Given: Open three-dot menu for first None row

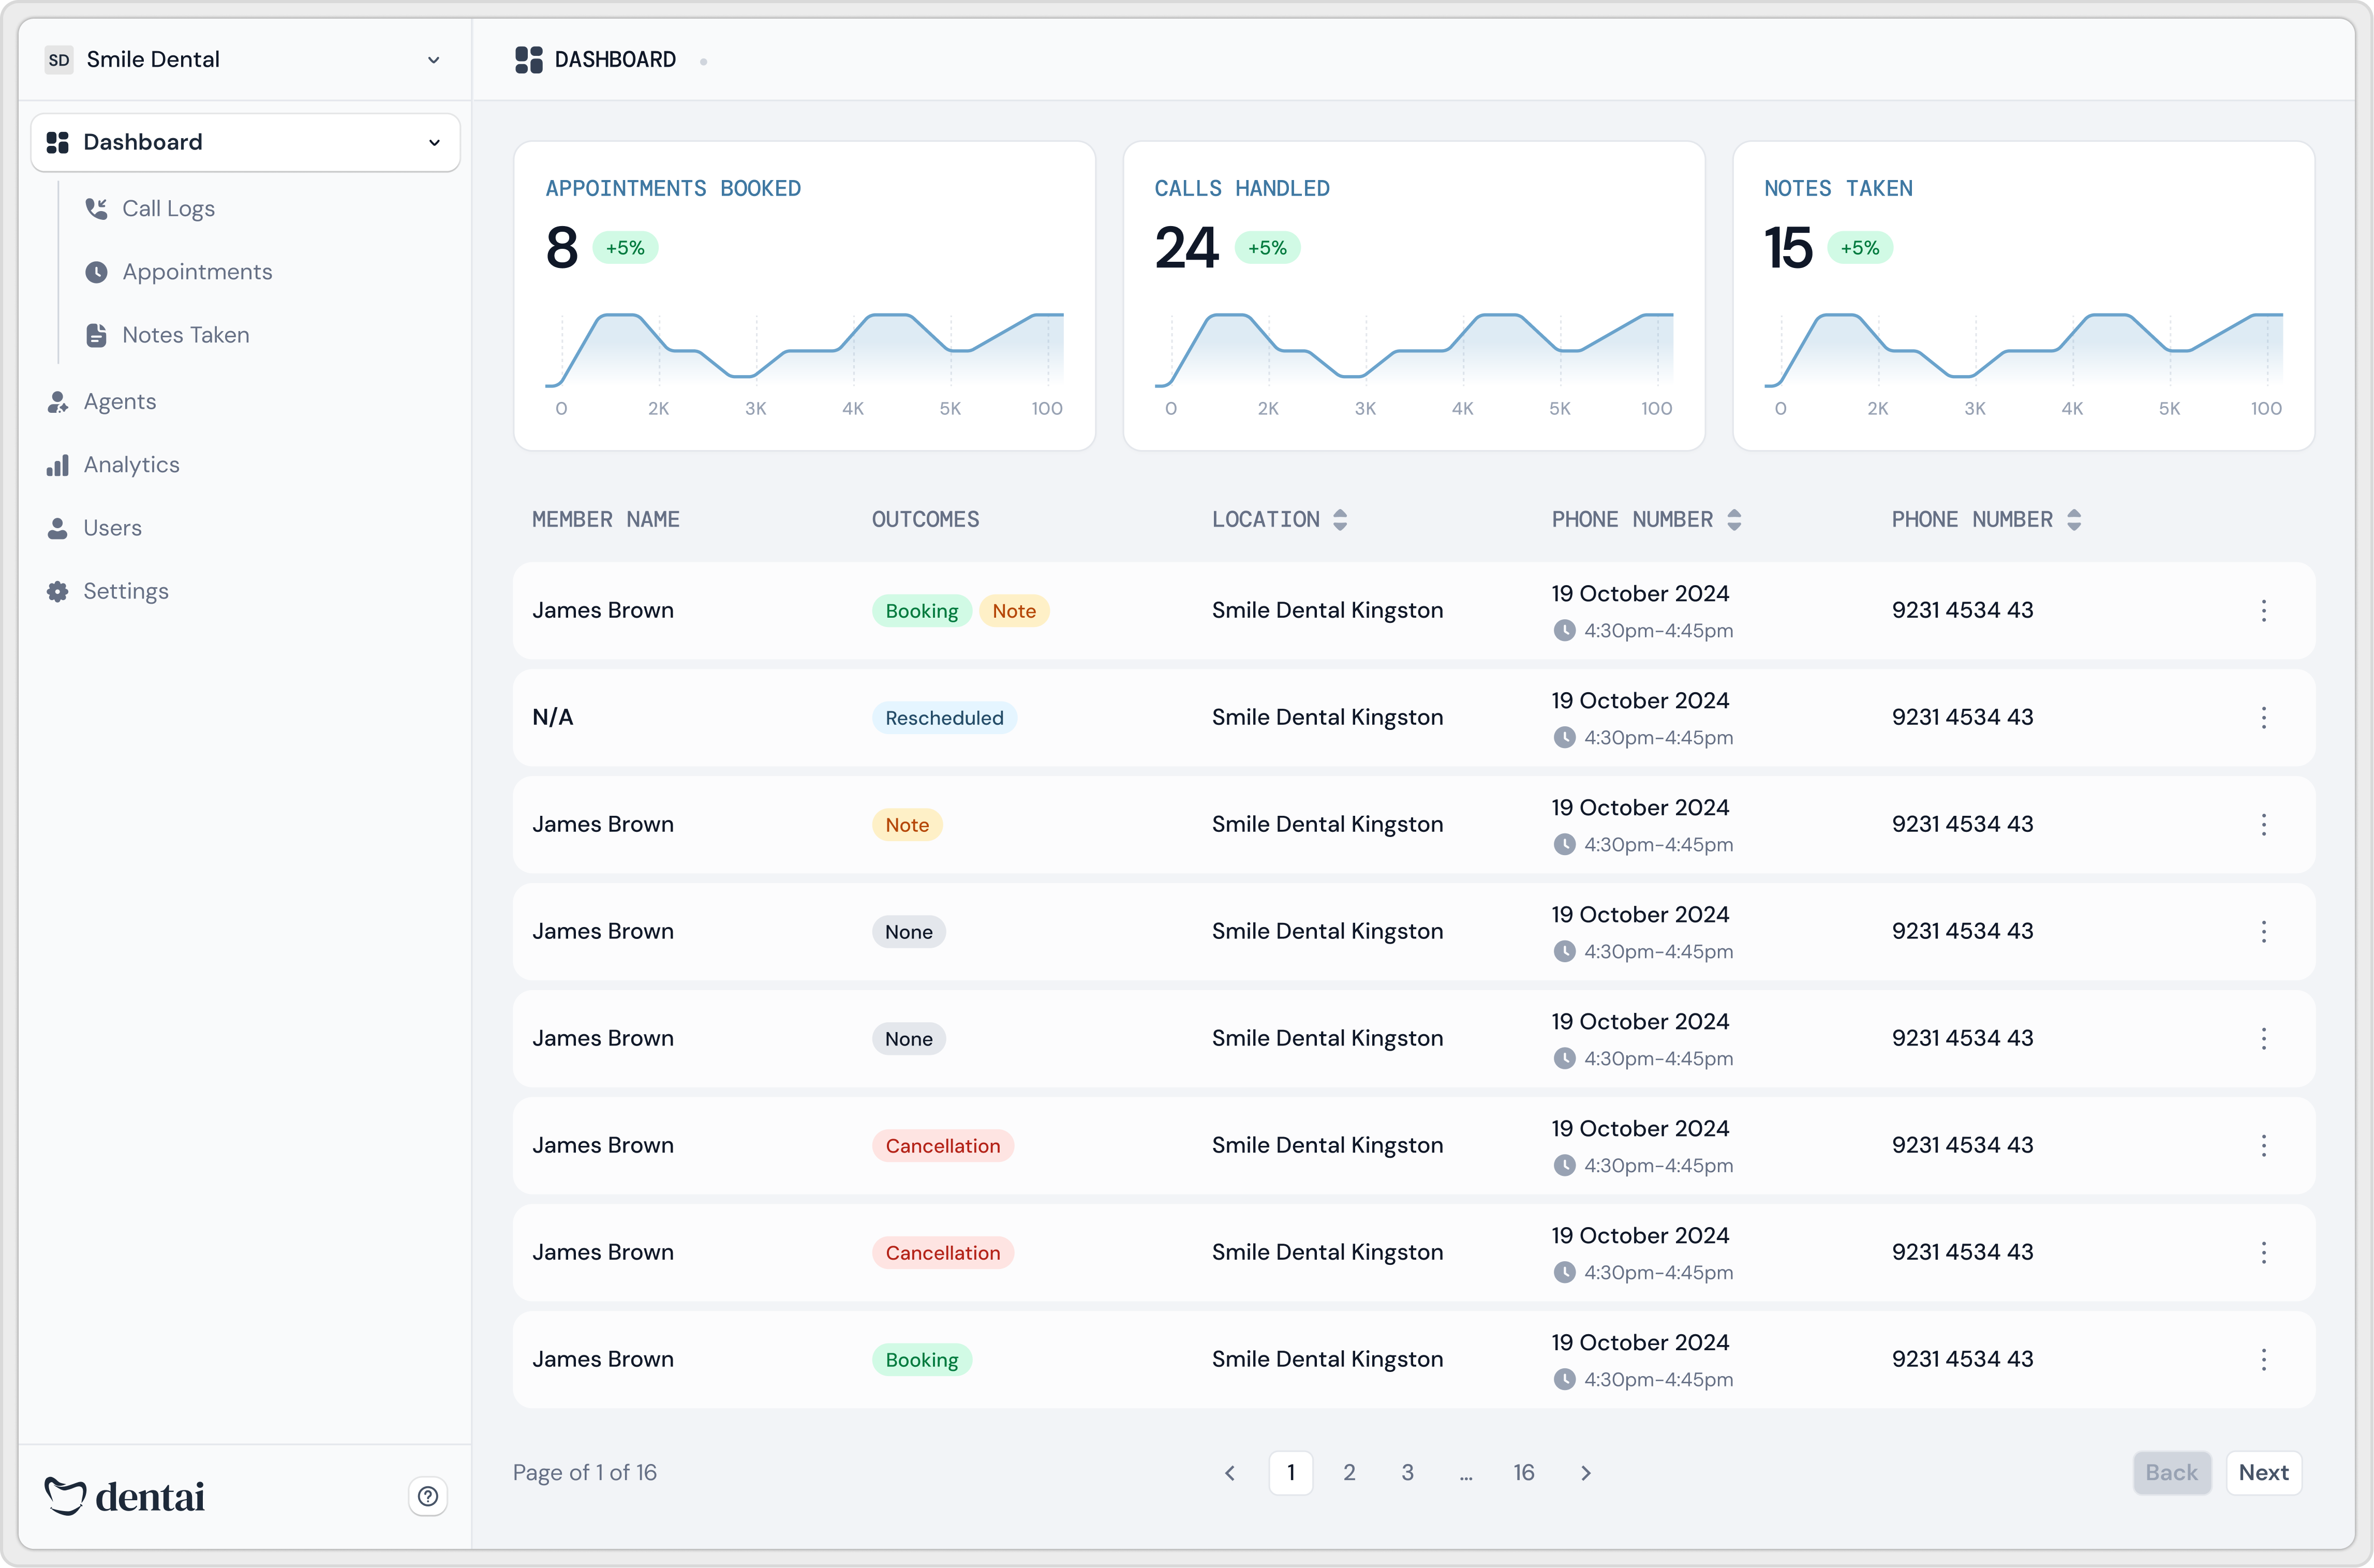Looking at the screenshot, I should coord(2264,932).
